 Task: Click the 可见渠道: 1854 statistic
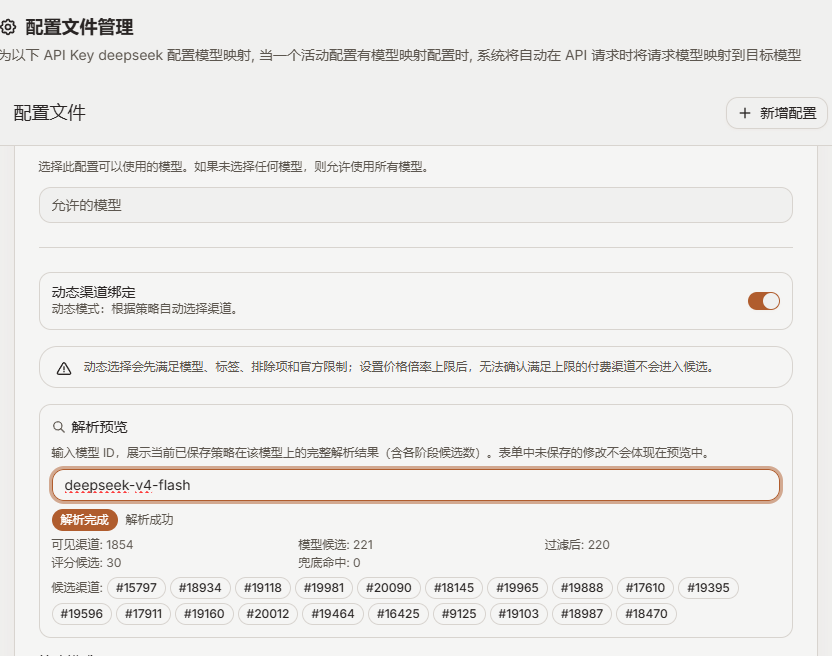[x=92, y=545]
